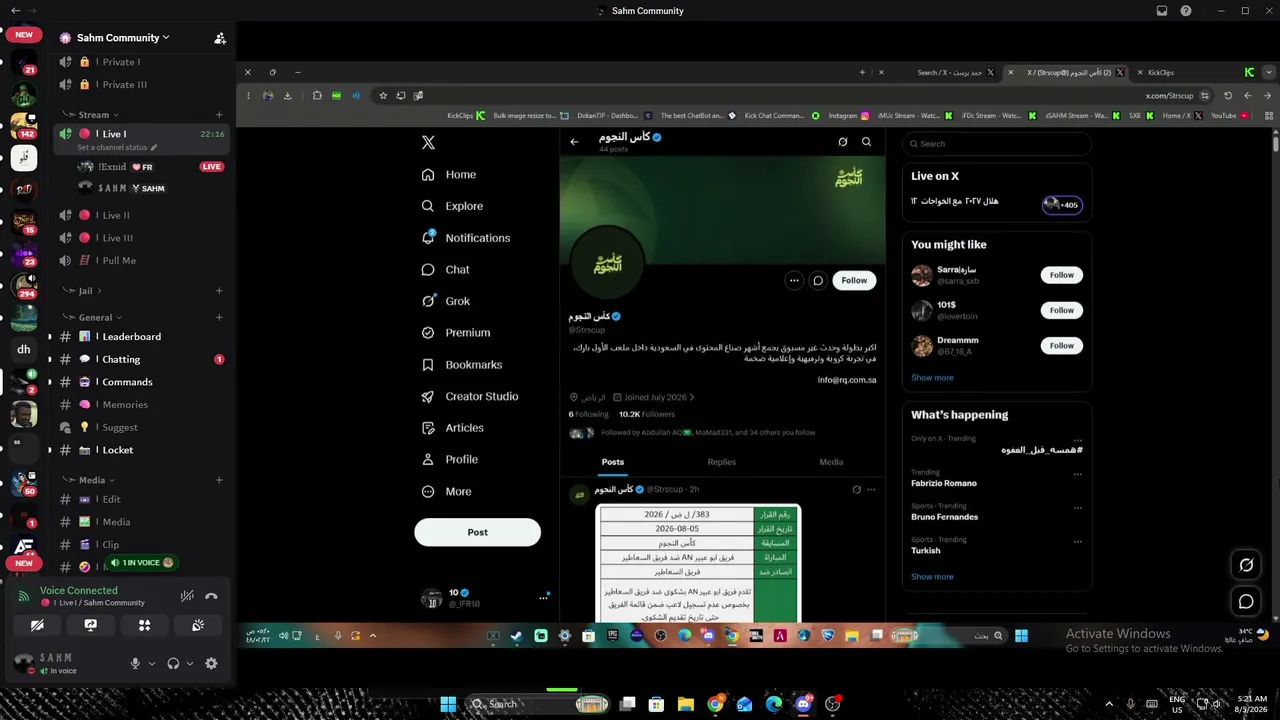Open microphone input options arrow
This screenshot has height=720, width=1280.
point(152,663)
